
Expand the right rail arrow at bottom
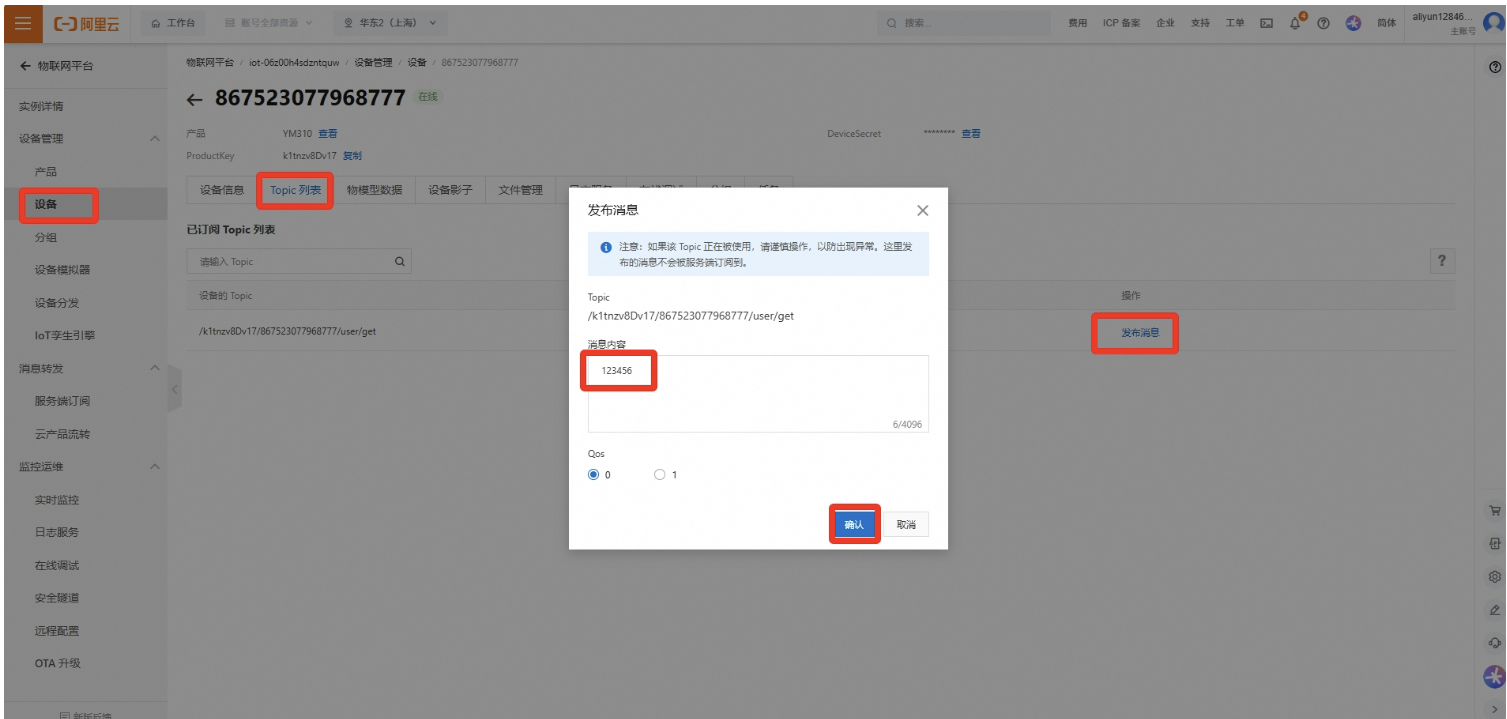(1494, 709)
